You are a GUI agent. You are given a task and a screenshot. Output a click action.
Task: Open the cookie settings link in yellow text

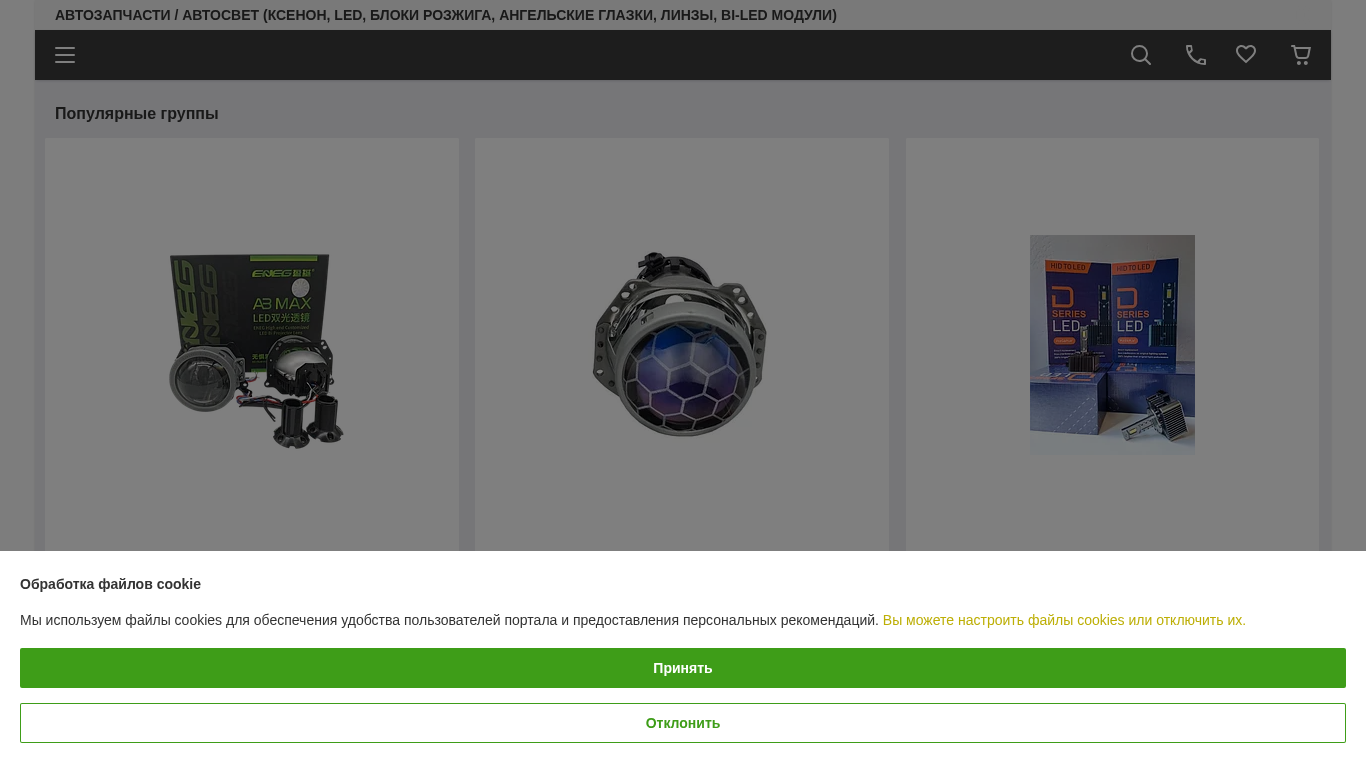1064,620
